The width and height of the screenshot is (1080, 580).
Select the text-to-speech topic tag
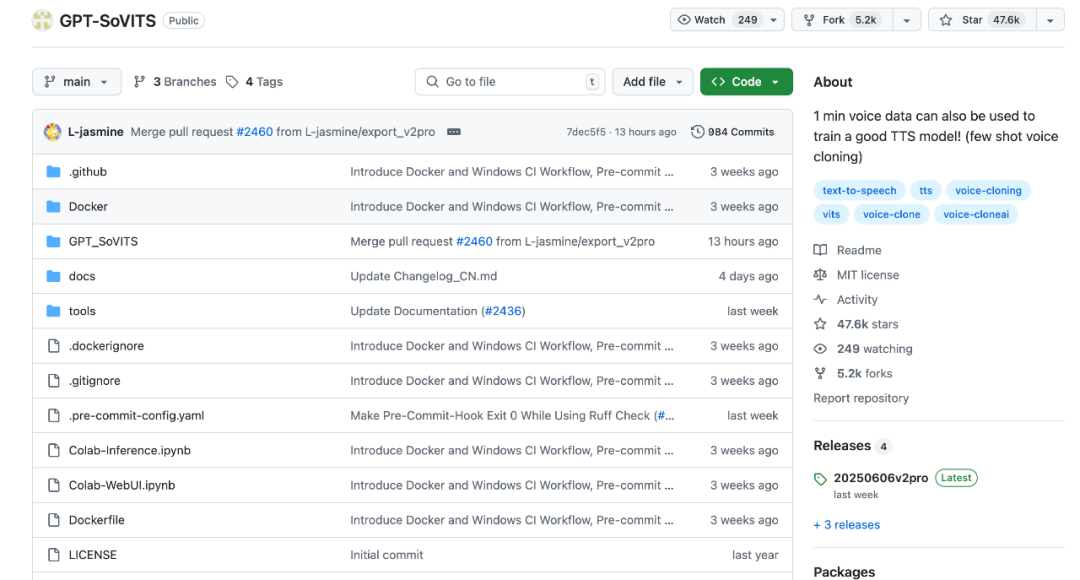(x=859, y=190)
